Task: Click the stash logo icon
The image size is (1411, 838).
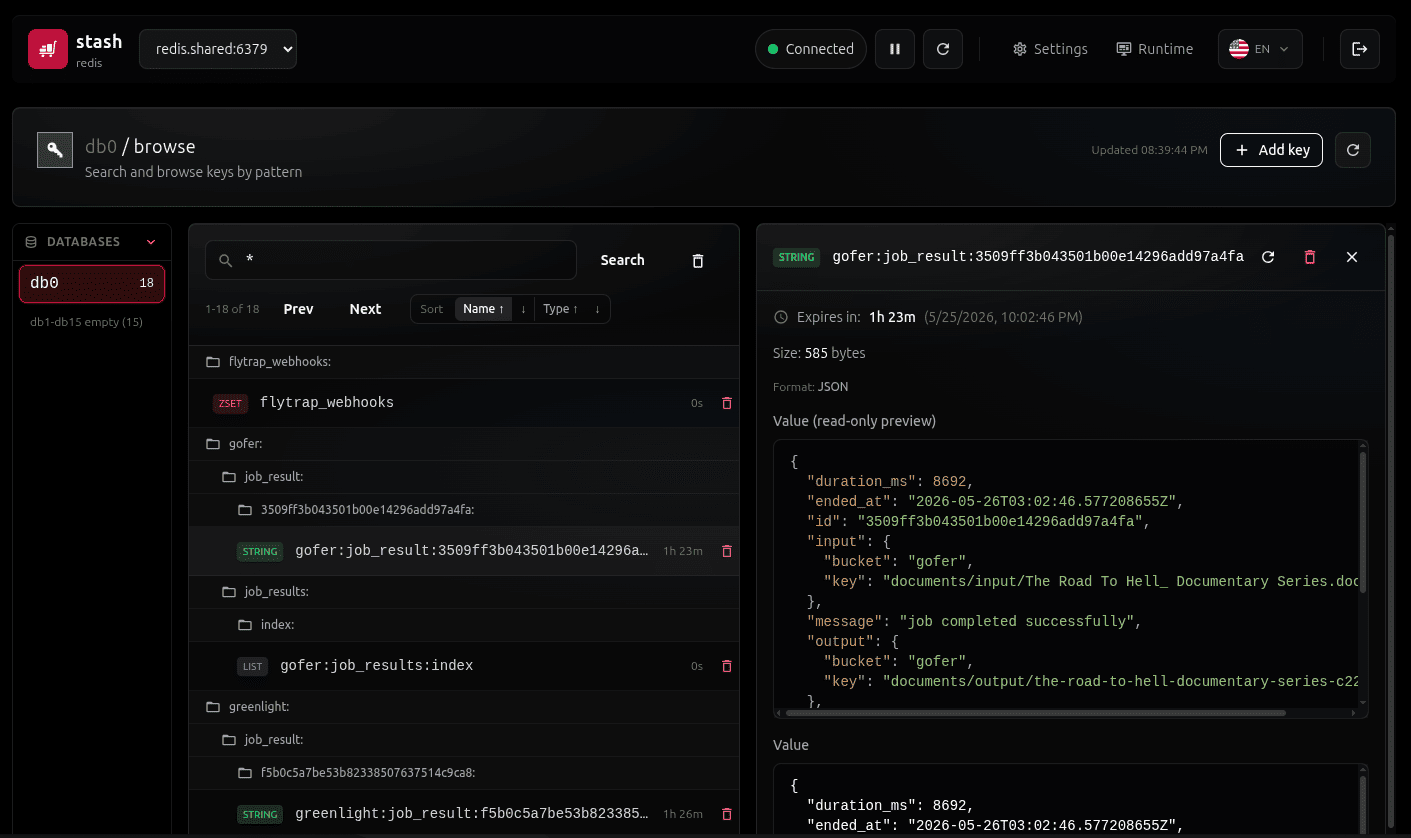Action: [x=47, y=49]
